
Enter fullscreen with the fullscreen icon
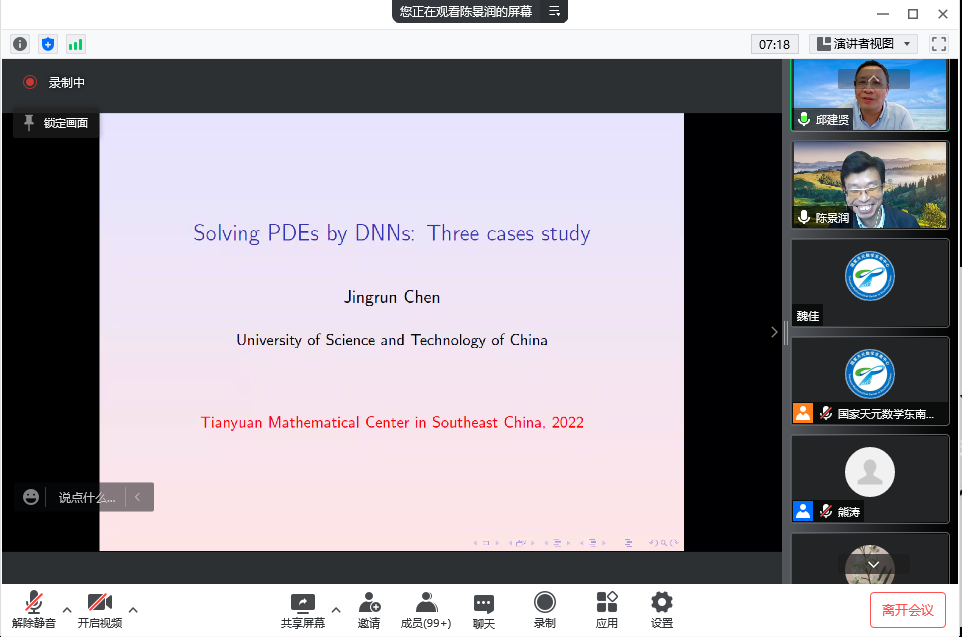click(938, 43)
